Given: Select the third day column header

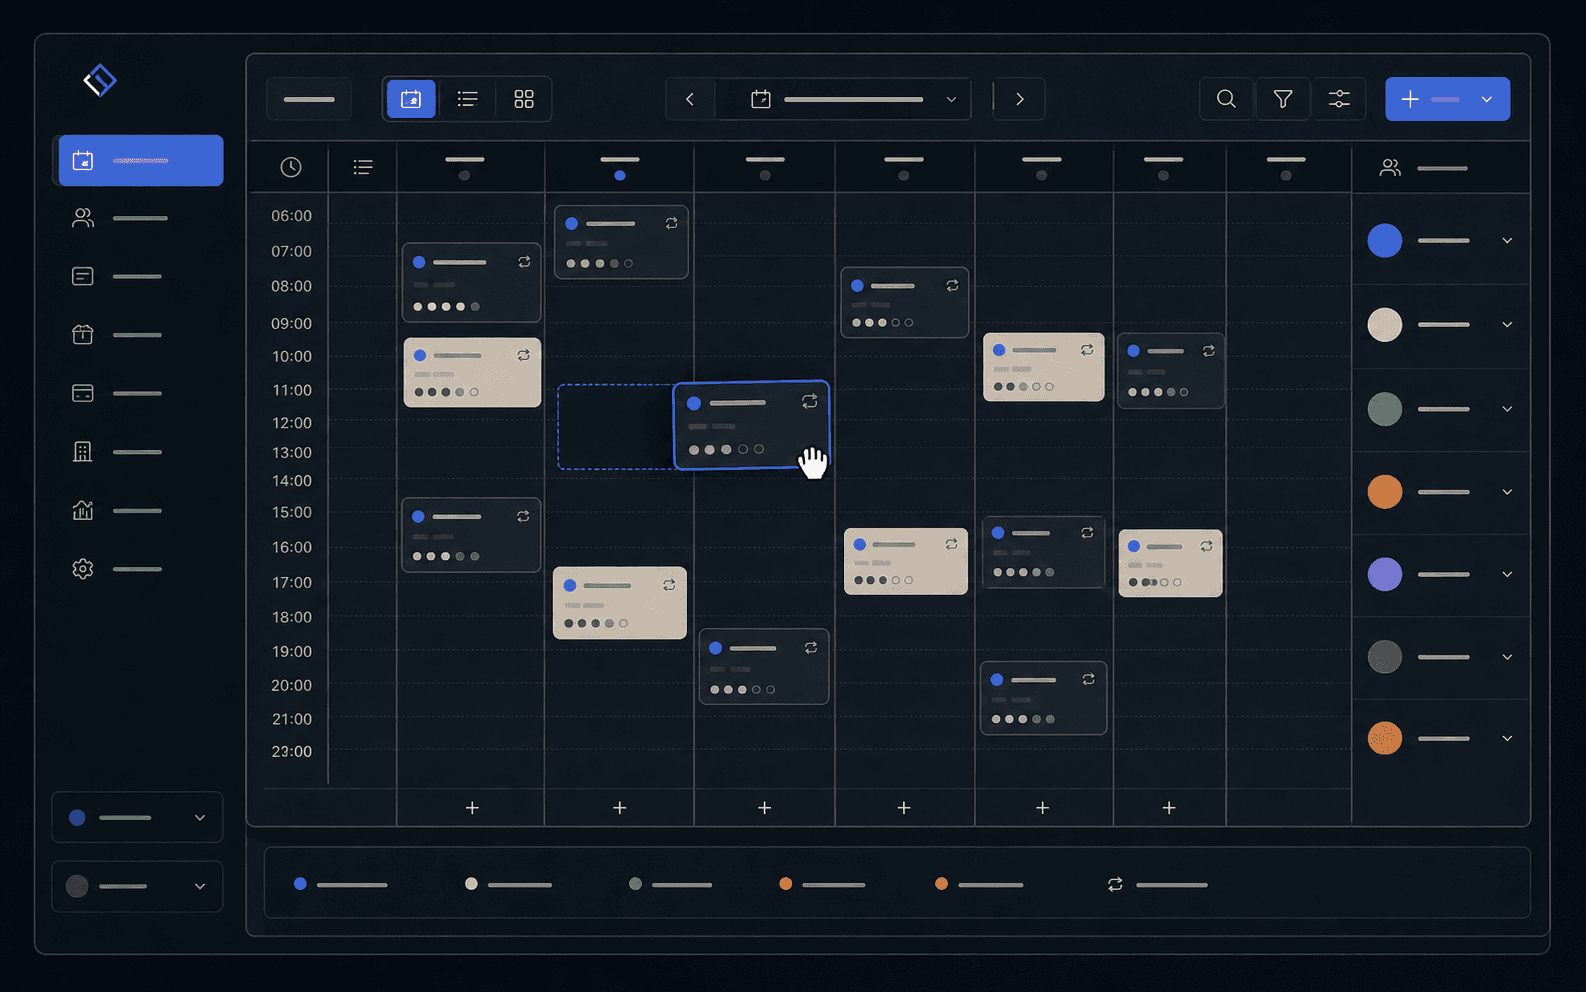Looking at the screenshot, I should (765, 167).
